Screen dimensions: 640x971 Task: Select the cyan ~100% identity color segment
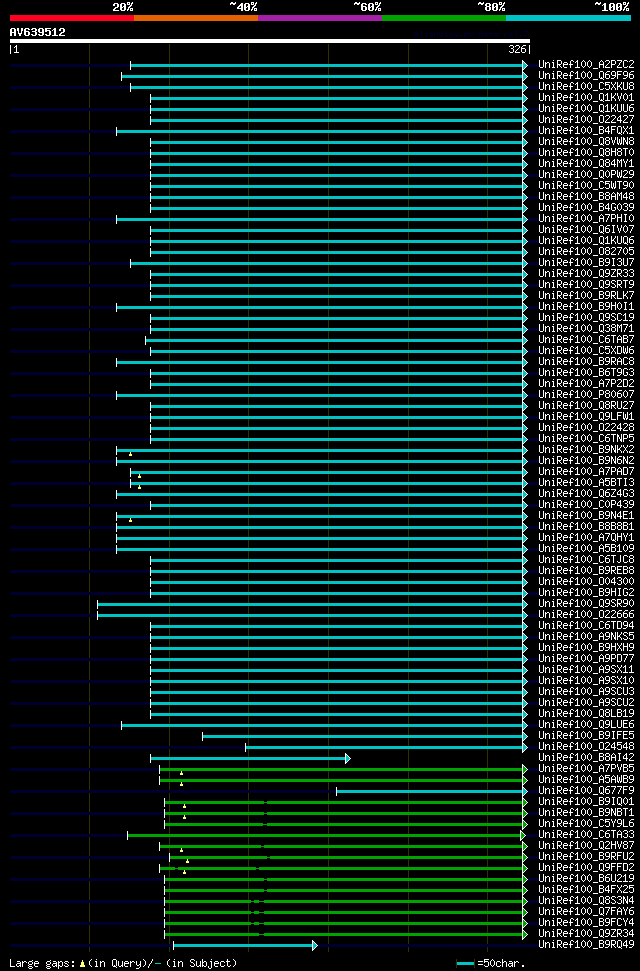pyautogui.click(x=568, y=18)
